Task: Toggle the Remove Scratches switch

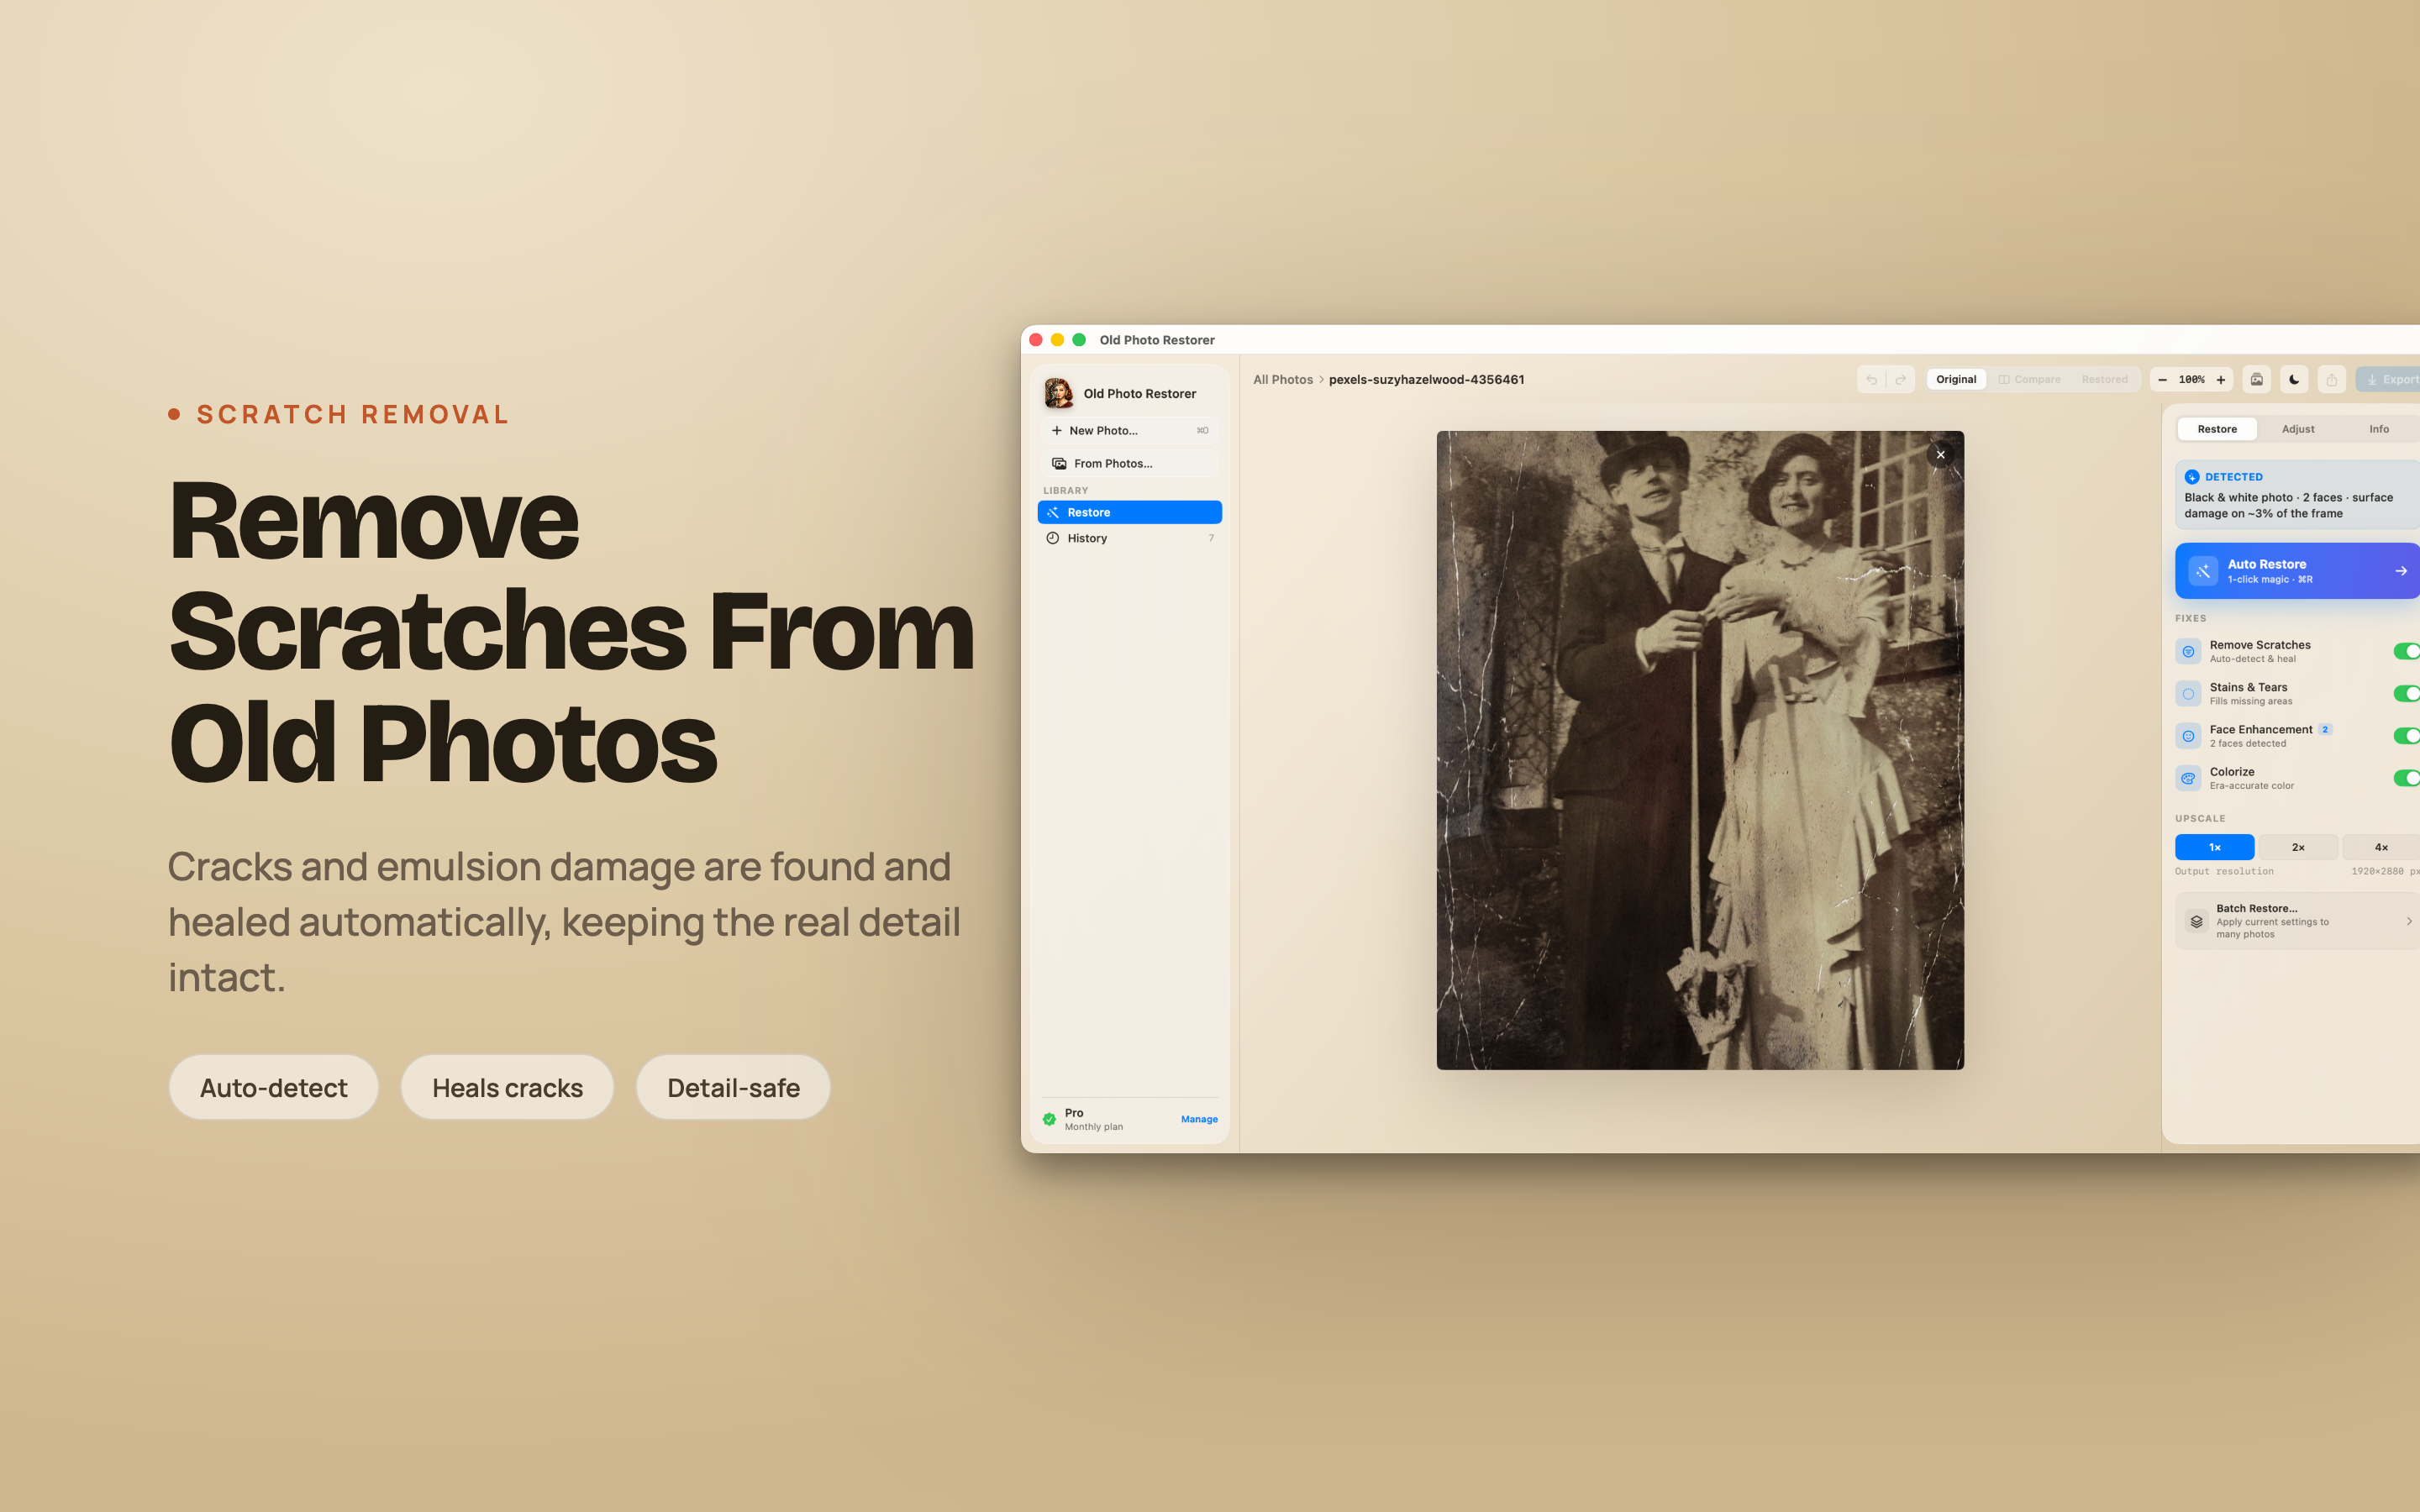Action: 2407,652
